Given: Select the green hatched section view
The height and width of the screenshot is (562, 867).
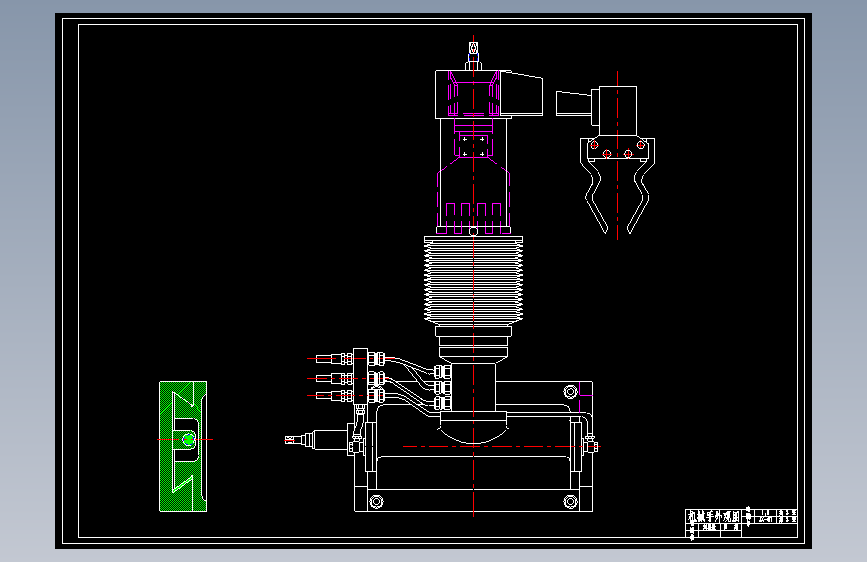Looking at the screenshot, I should click(x=183, y=446).
